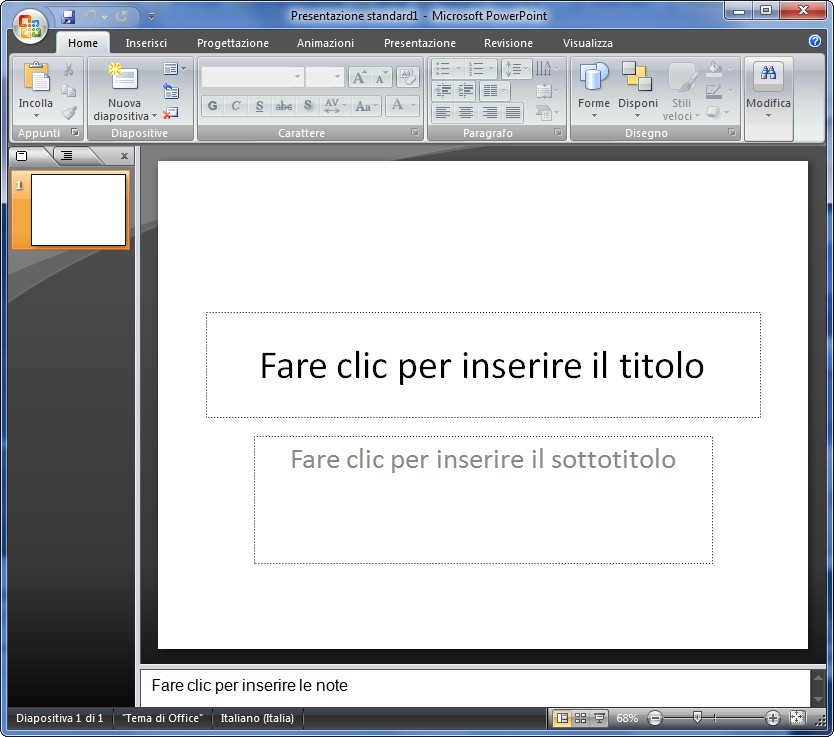Open the Visualizza tab
Screen dimensions: 834x737
click(x=587, y=43)
